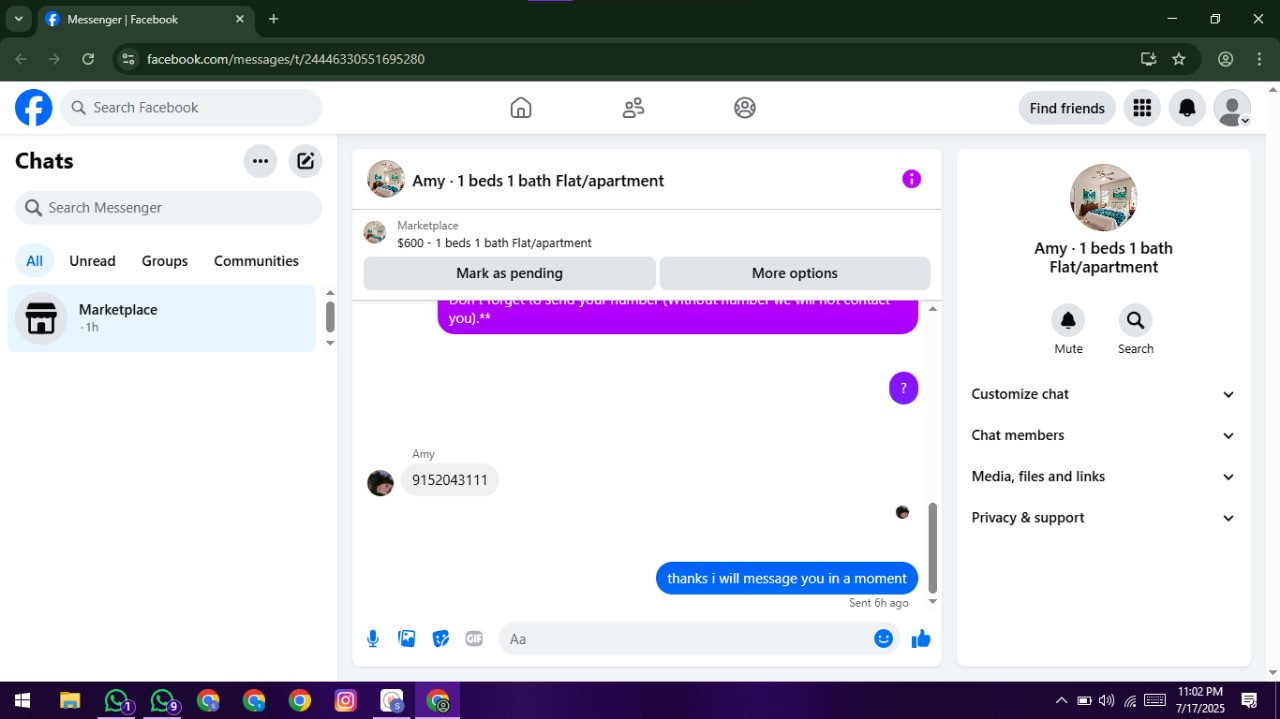Click the Aa message input box
Screen dimensions: 1280x719
(699, 639)
